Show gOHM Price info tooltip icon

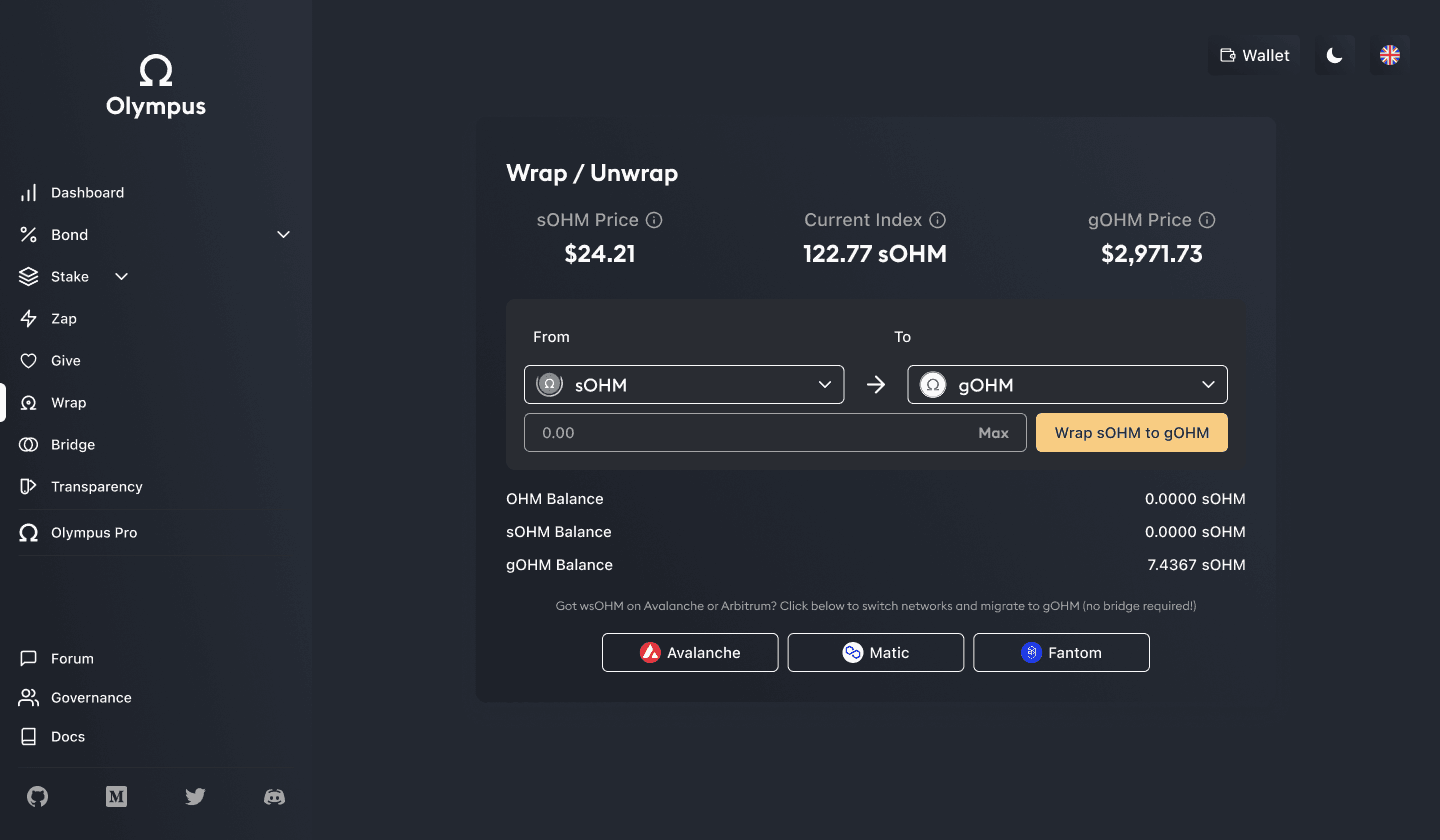coord(1207,220)
